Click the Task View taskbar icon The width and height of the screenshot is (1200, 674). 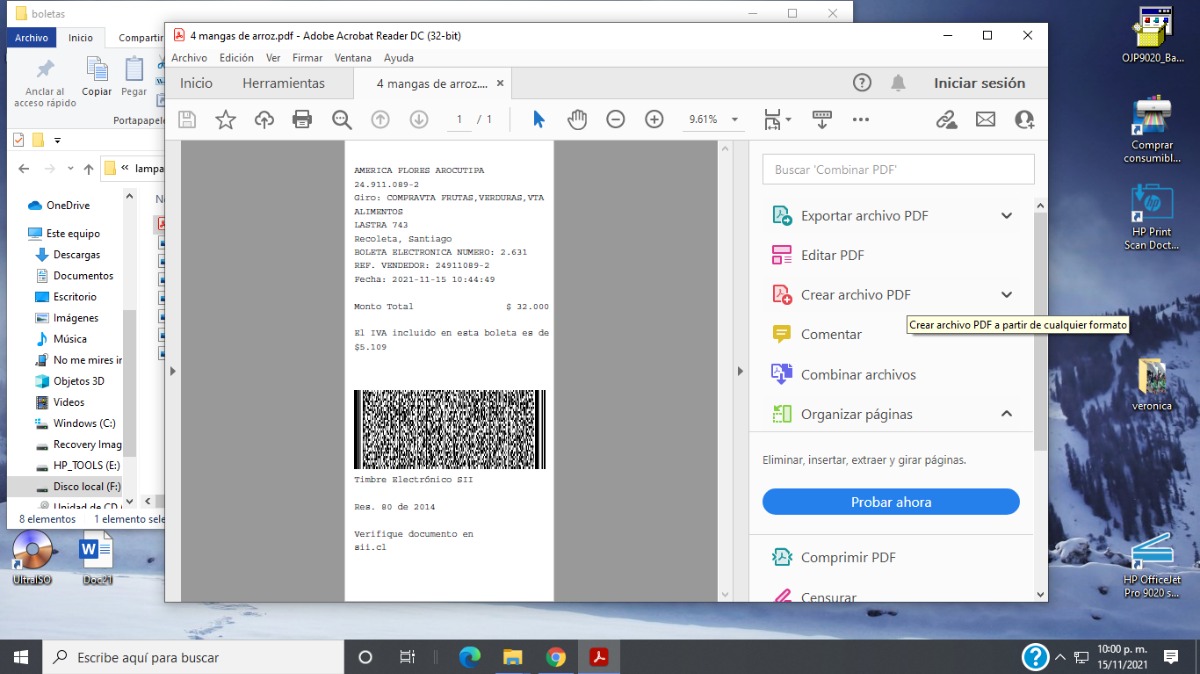point(407,657)
